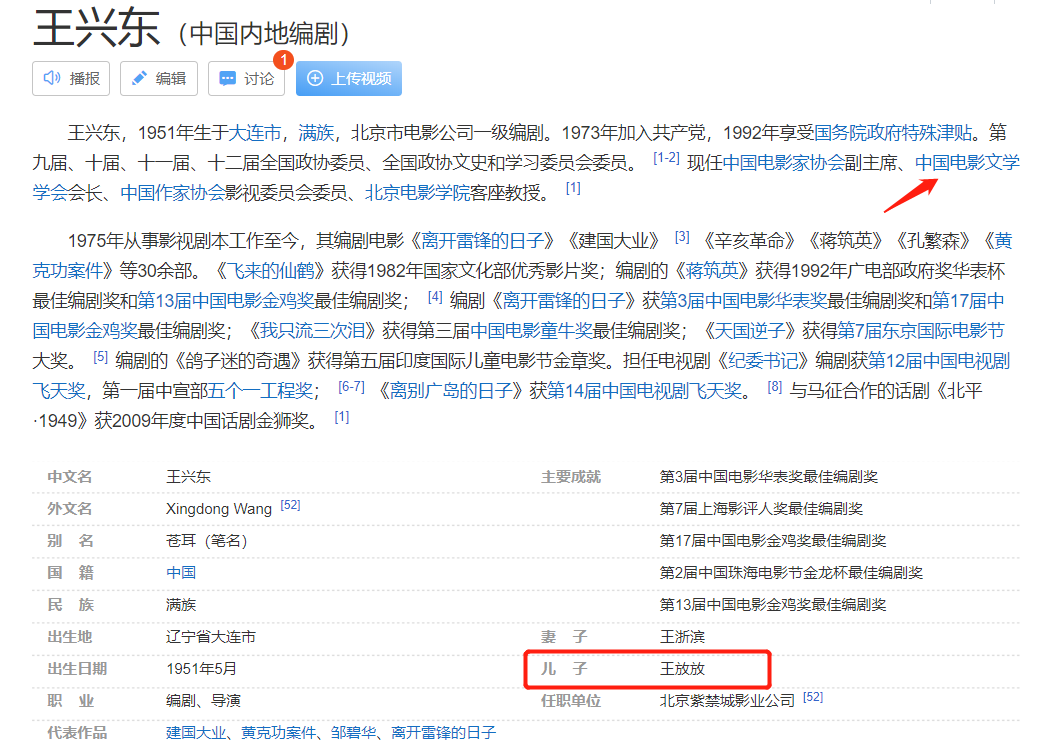Click 第7届上海影评人奖最佳编剧奖 achievement text
Image resolution: width=1054 pixels, height=756 pixels.
pos(761,509)
